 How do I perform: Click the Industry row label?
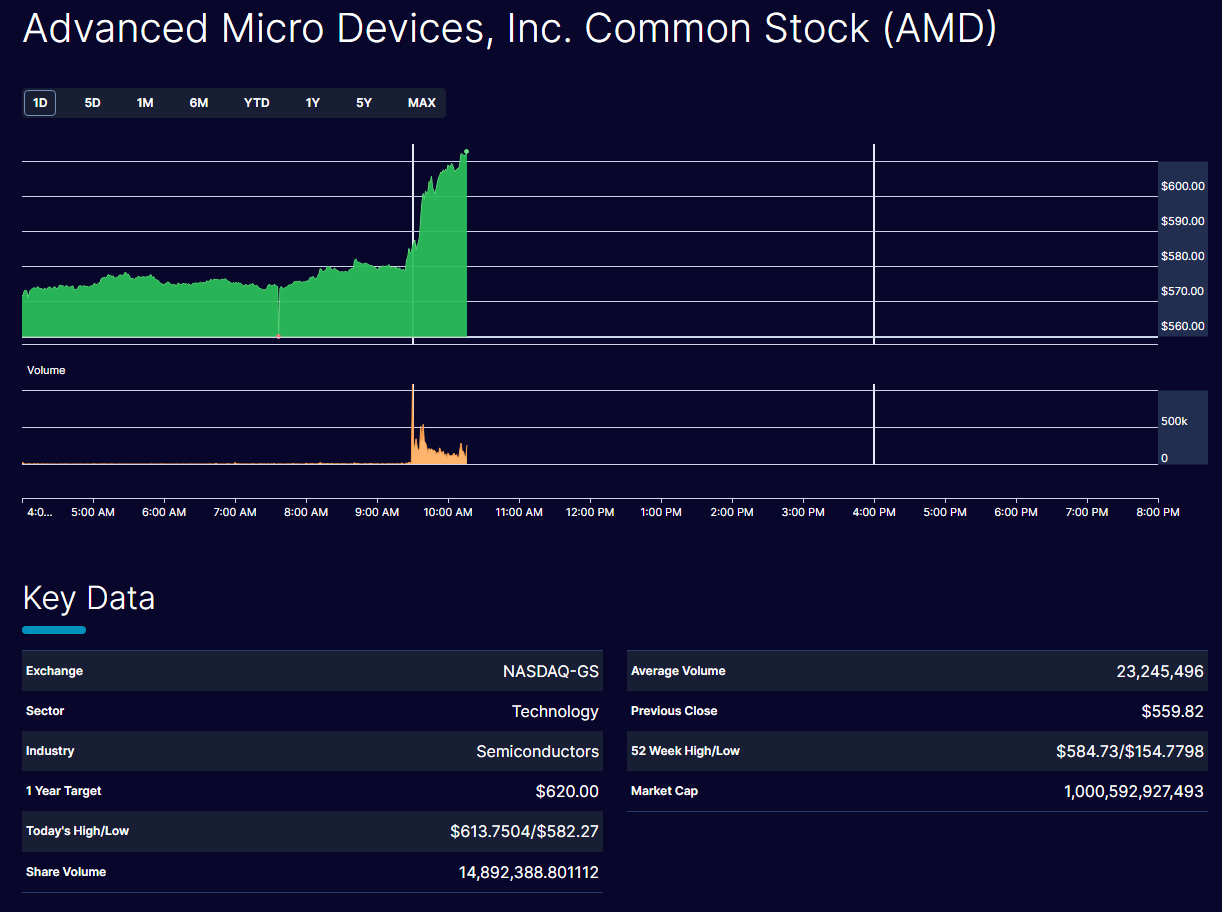tap(50, 751)
